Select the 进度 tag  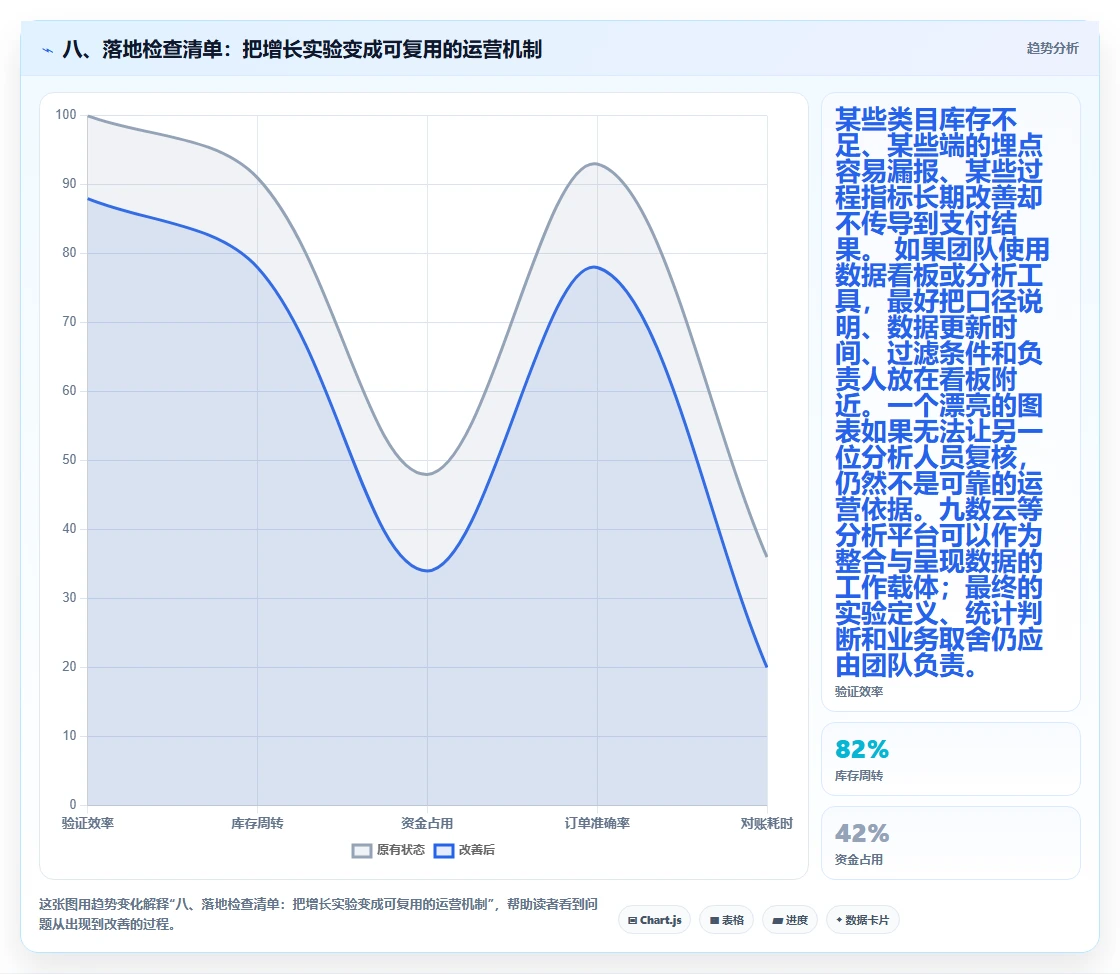point(790,920)
